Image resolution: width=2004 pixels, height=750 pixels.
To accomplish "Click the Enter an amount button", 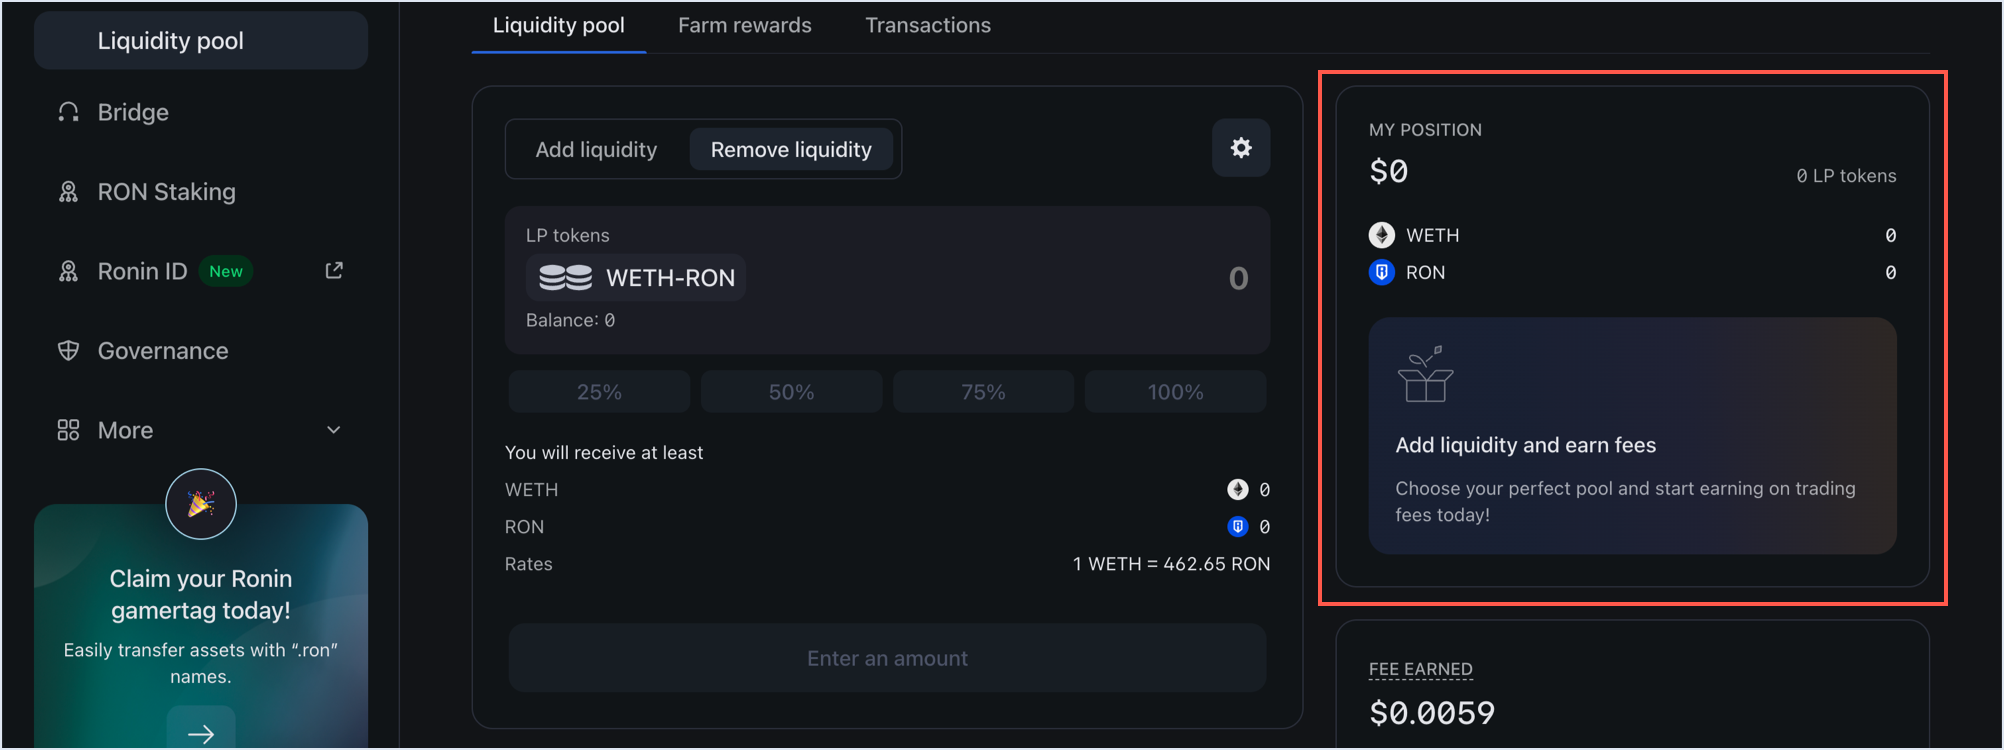I will 887,658.
